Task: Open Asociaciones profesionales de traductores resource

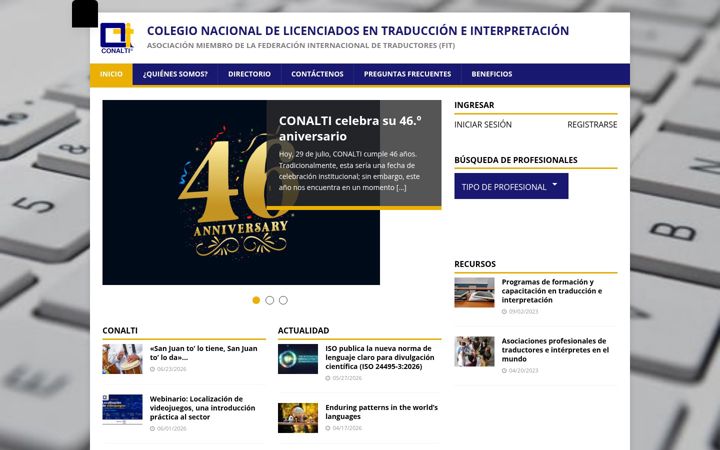Action: 555,350
